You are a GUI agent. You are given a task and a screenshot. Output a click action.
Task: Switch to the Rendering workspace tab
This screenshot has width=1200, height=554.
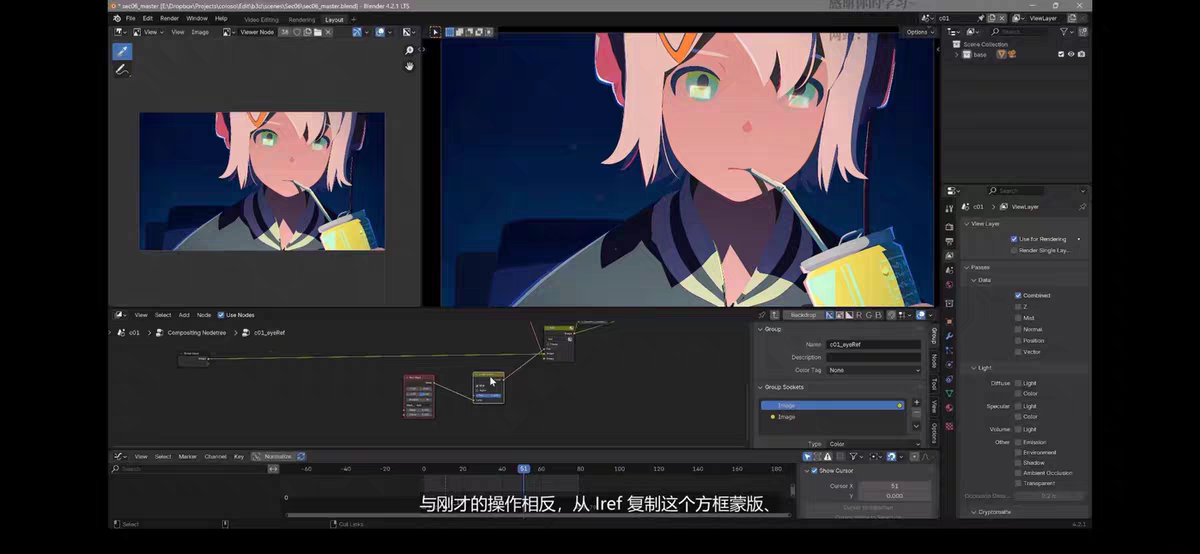pos(301,19)
